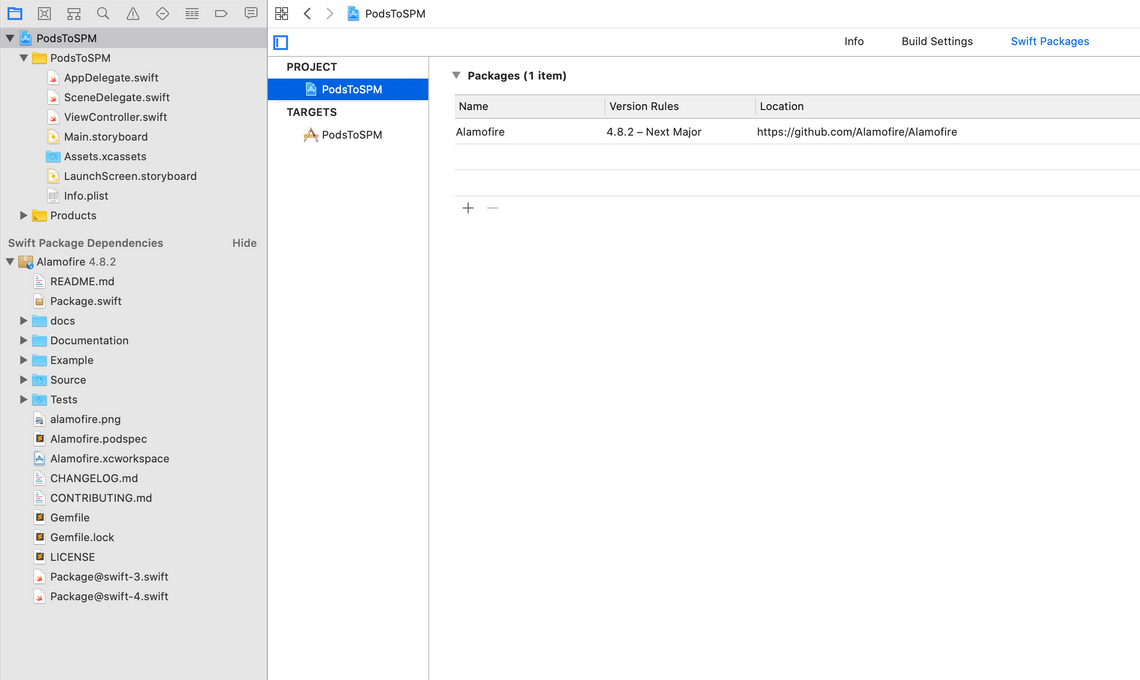Open SceneDelegate.swift
The width and height of the screenshot is (1140, 680).
[116, 97]
